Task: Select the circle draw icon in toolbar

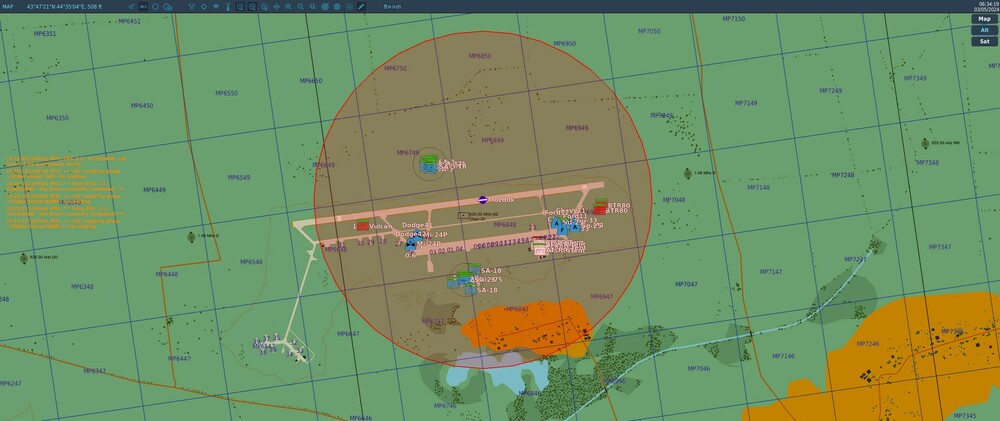Action: point(156,6)
